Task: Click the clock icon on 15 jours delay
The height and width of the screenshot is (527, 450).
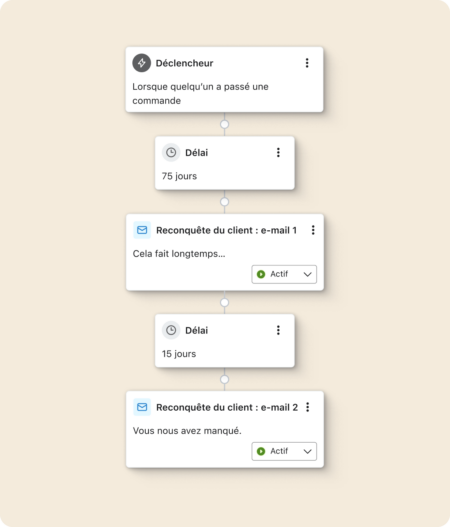Action: [171, 330]
